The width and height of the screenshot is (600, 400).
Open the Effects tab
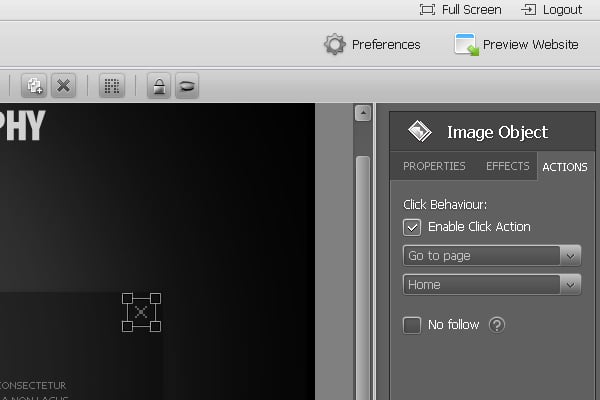click(x=507, y=166)
